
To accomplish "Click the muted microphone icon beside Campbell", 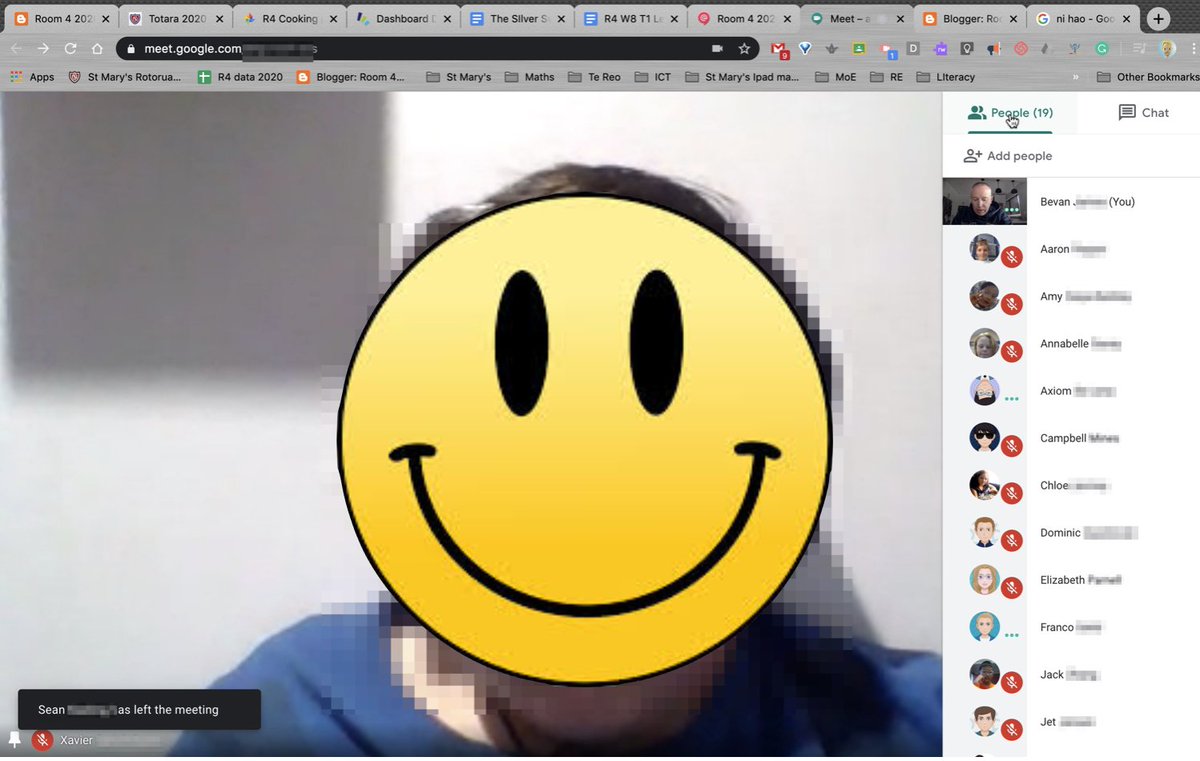I will pos(1012,446).
